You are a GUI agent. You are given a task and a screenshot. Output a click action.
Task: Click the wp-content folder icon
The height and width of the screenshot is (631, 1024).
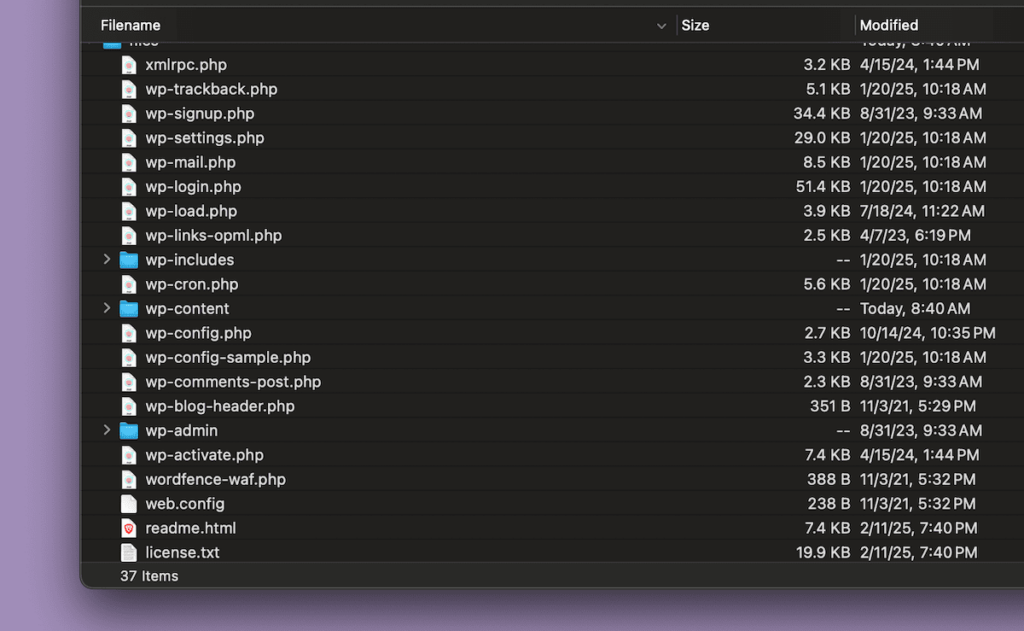128,309
